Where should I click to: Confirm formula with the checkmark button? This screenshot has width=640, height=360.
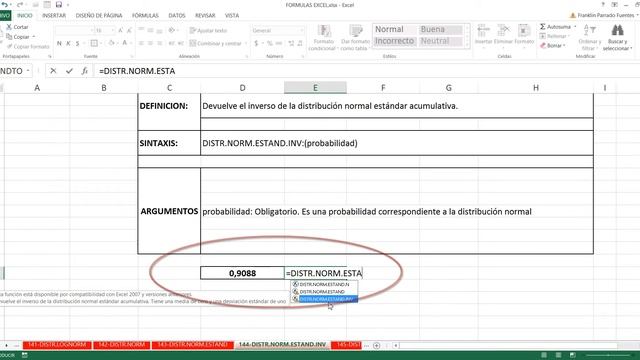[69, 71]
